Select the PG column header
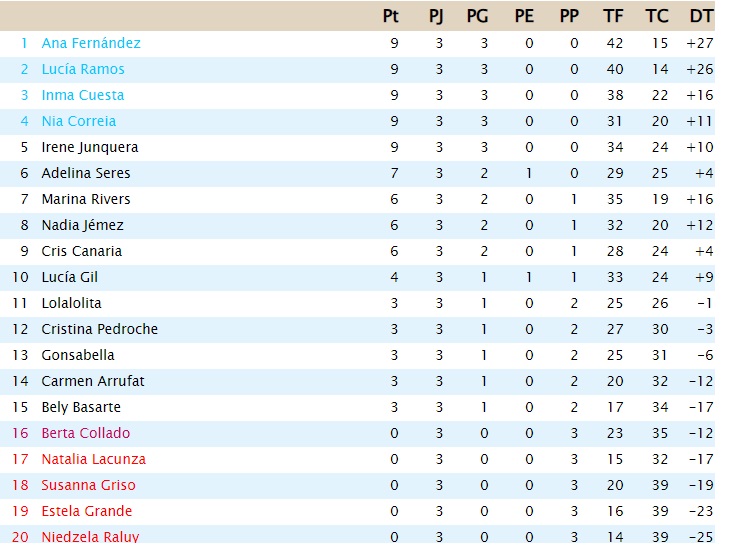The image size is (729, 545). point(477,16)
